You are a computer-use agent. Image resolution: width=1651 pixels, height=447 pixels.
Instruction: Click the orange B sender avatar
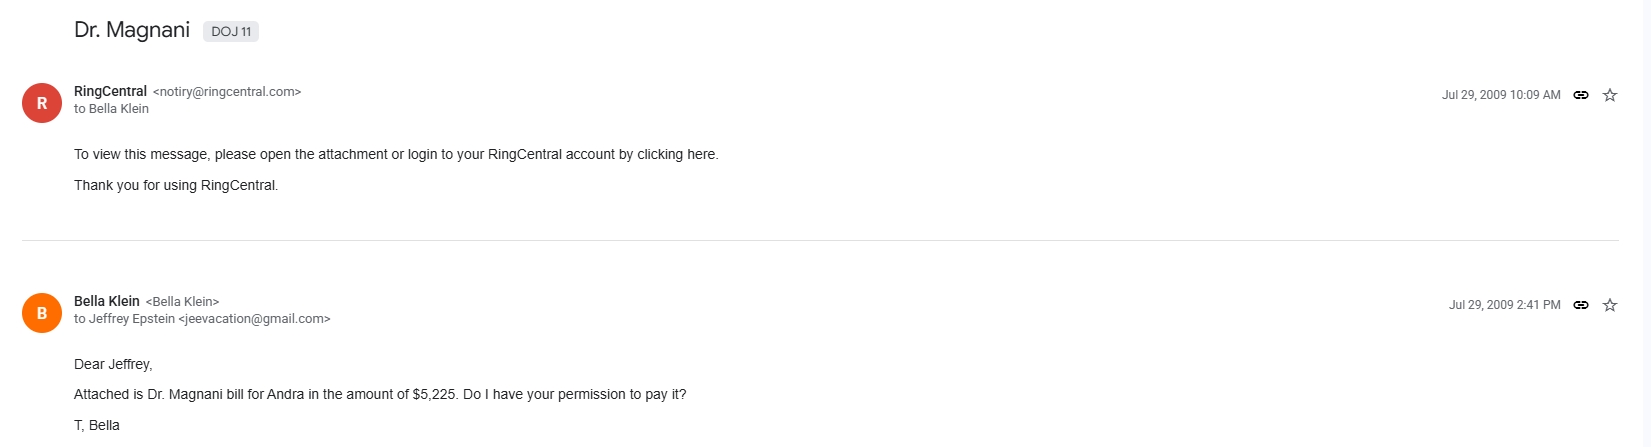42,313
